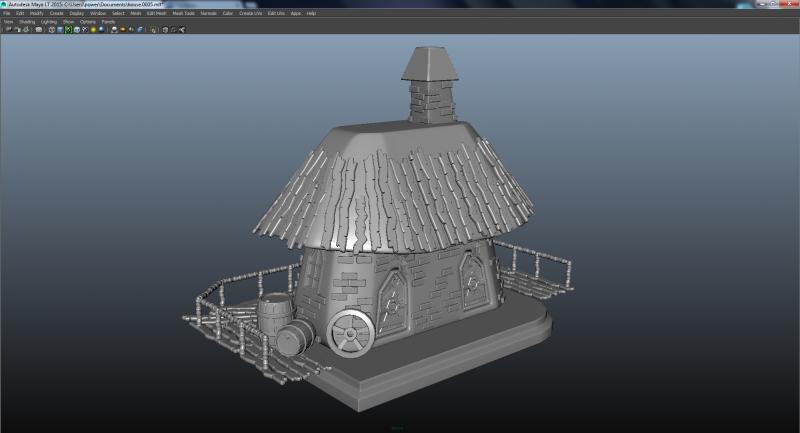This screenshot has width=800, height=433.
Task: Open the viewport Panels menu
Action: pyautogui.click(x=108, y=22)
